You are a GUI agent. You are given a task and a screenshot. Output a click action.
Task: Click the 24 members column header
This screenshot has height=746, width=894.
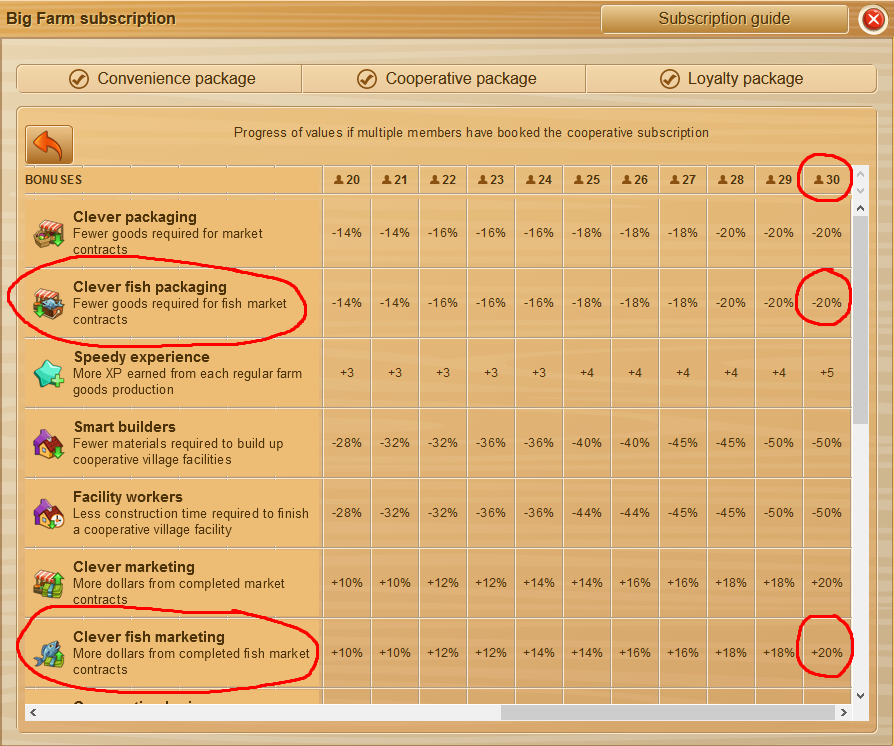(539, 180)
